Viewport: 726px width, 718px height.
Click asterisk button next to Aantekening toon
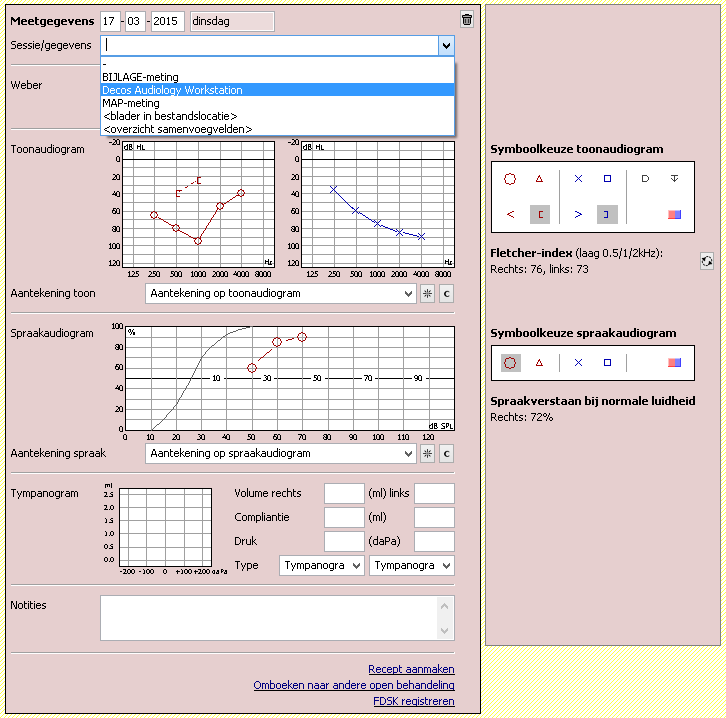click(428, 294)
